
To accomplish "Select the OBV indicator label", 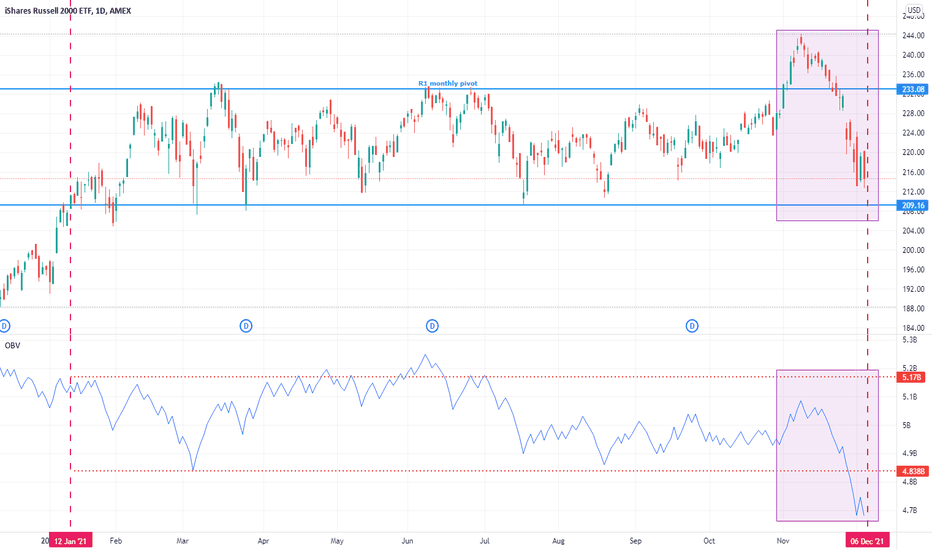I will pos(12,345).
